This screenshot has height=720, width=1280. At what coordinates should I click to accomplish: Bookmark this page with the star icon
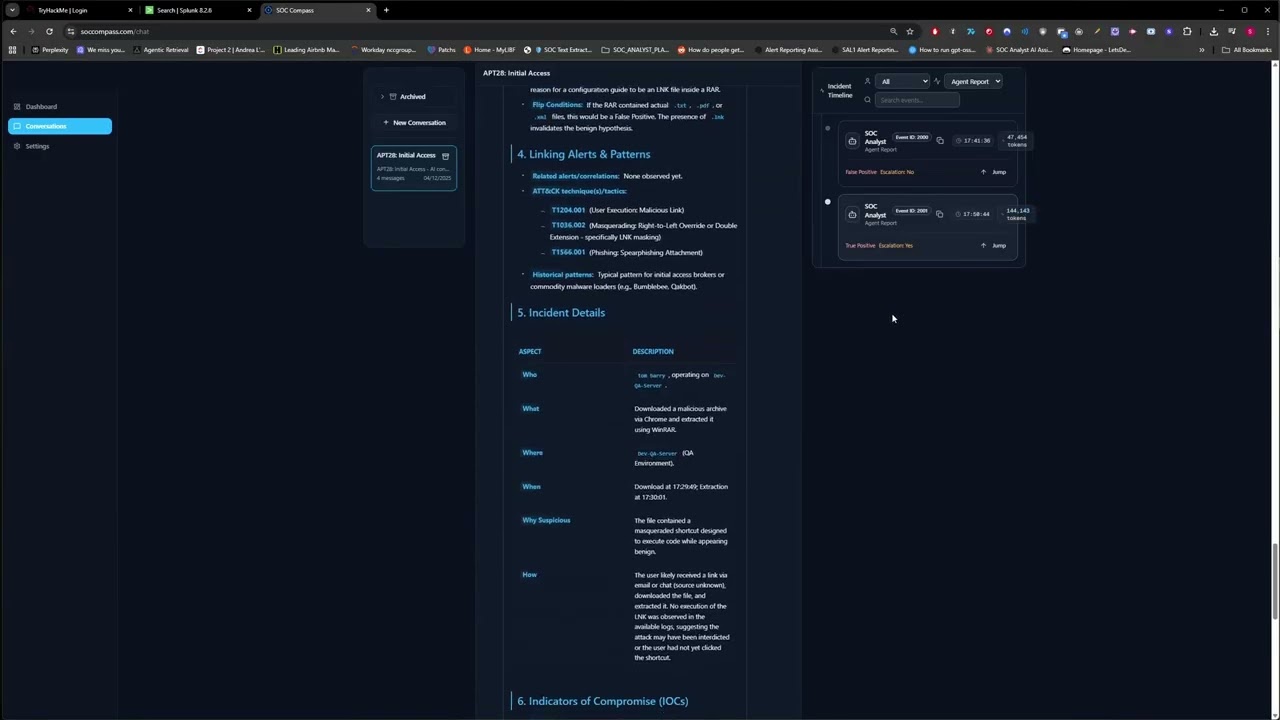[x=910, y=31]
